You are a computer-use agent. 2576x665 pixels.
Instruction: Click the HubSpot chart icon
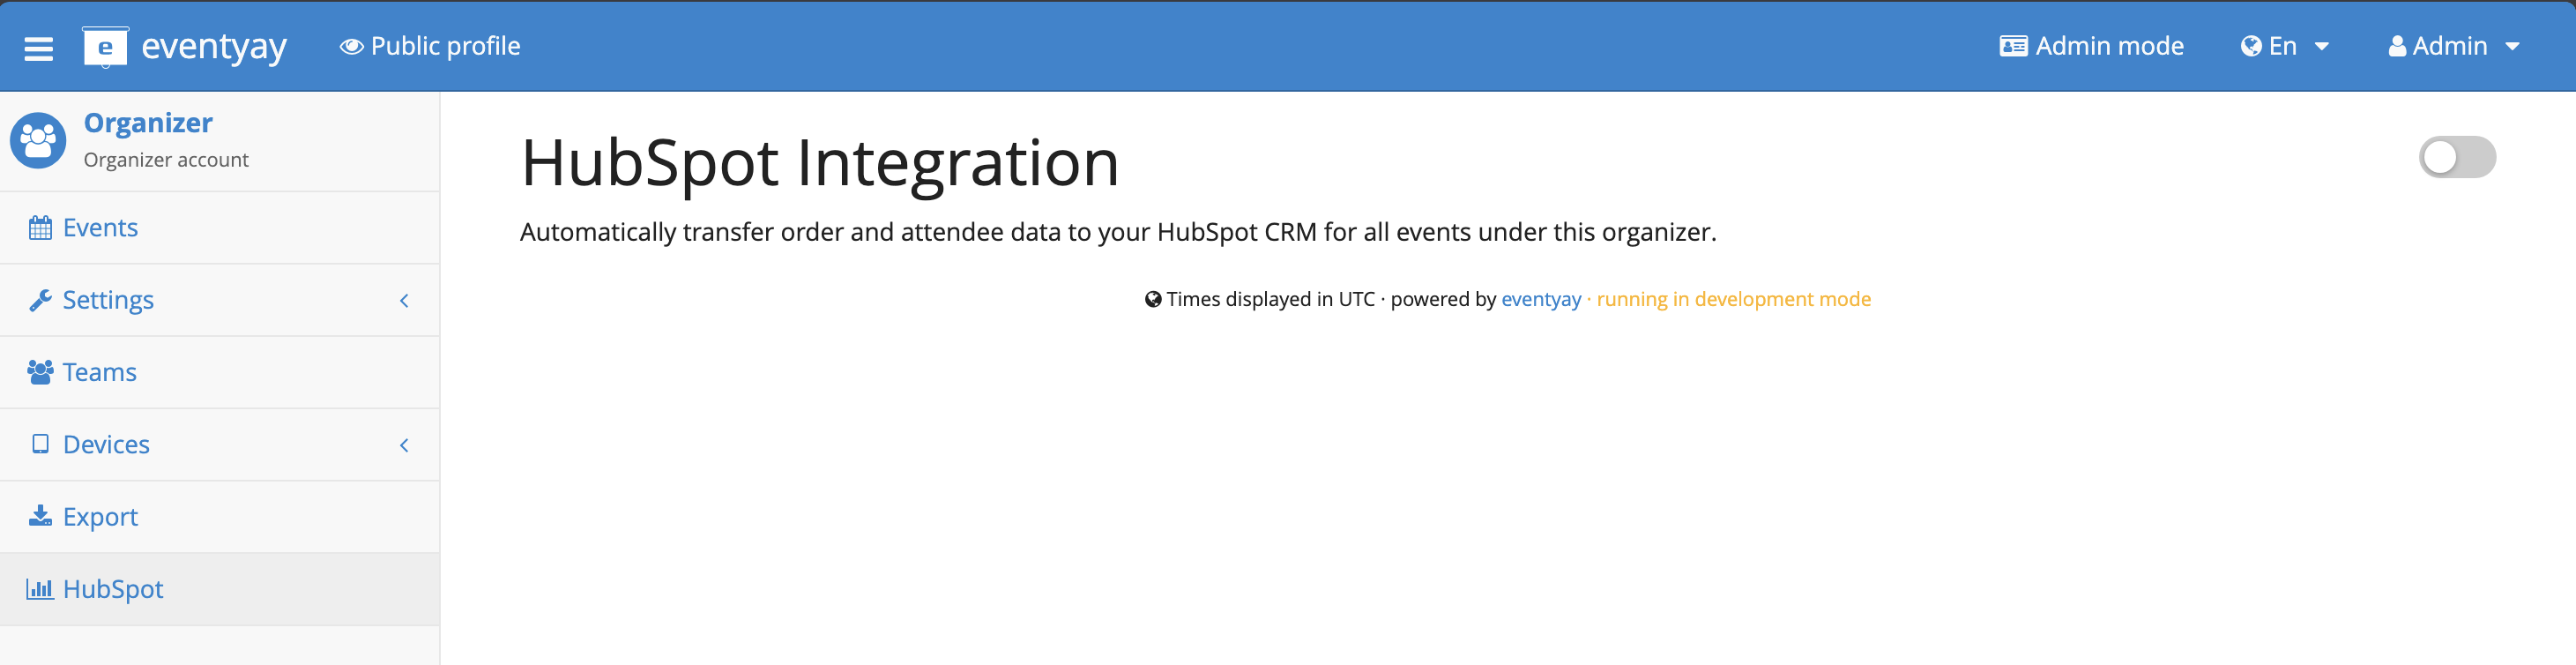40,589
